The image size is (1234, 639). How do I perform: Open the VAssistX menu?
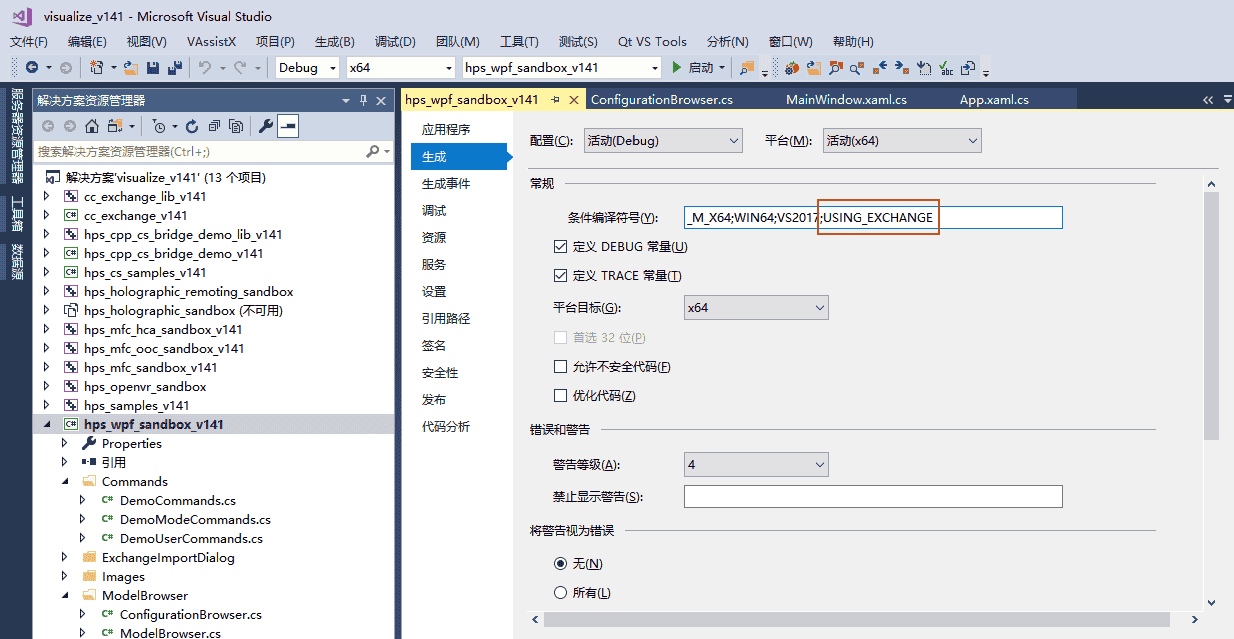click(x=211, y=41)
